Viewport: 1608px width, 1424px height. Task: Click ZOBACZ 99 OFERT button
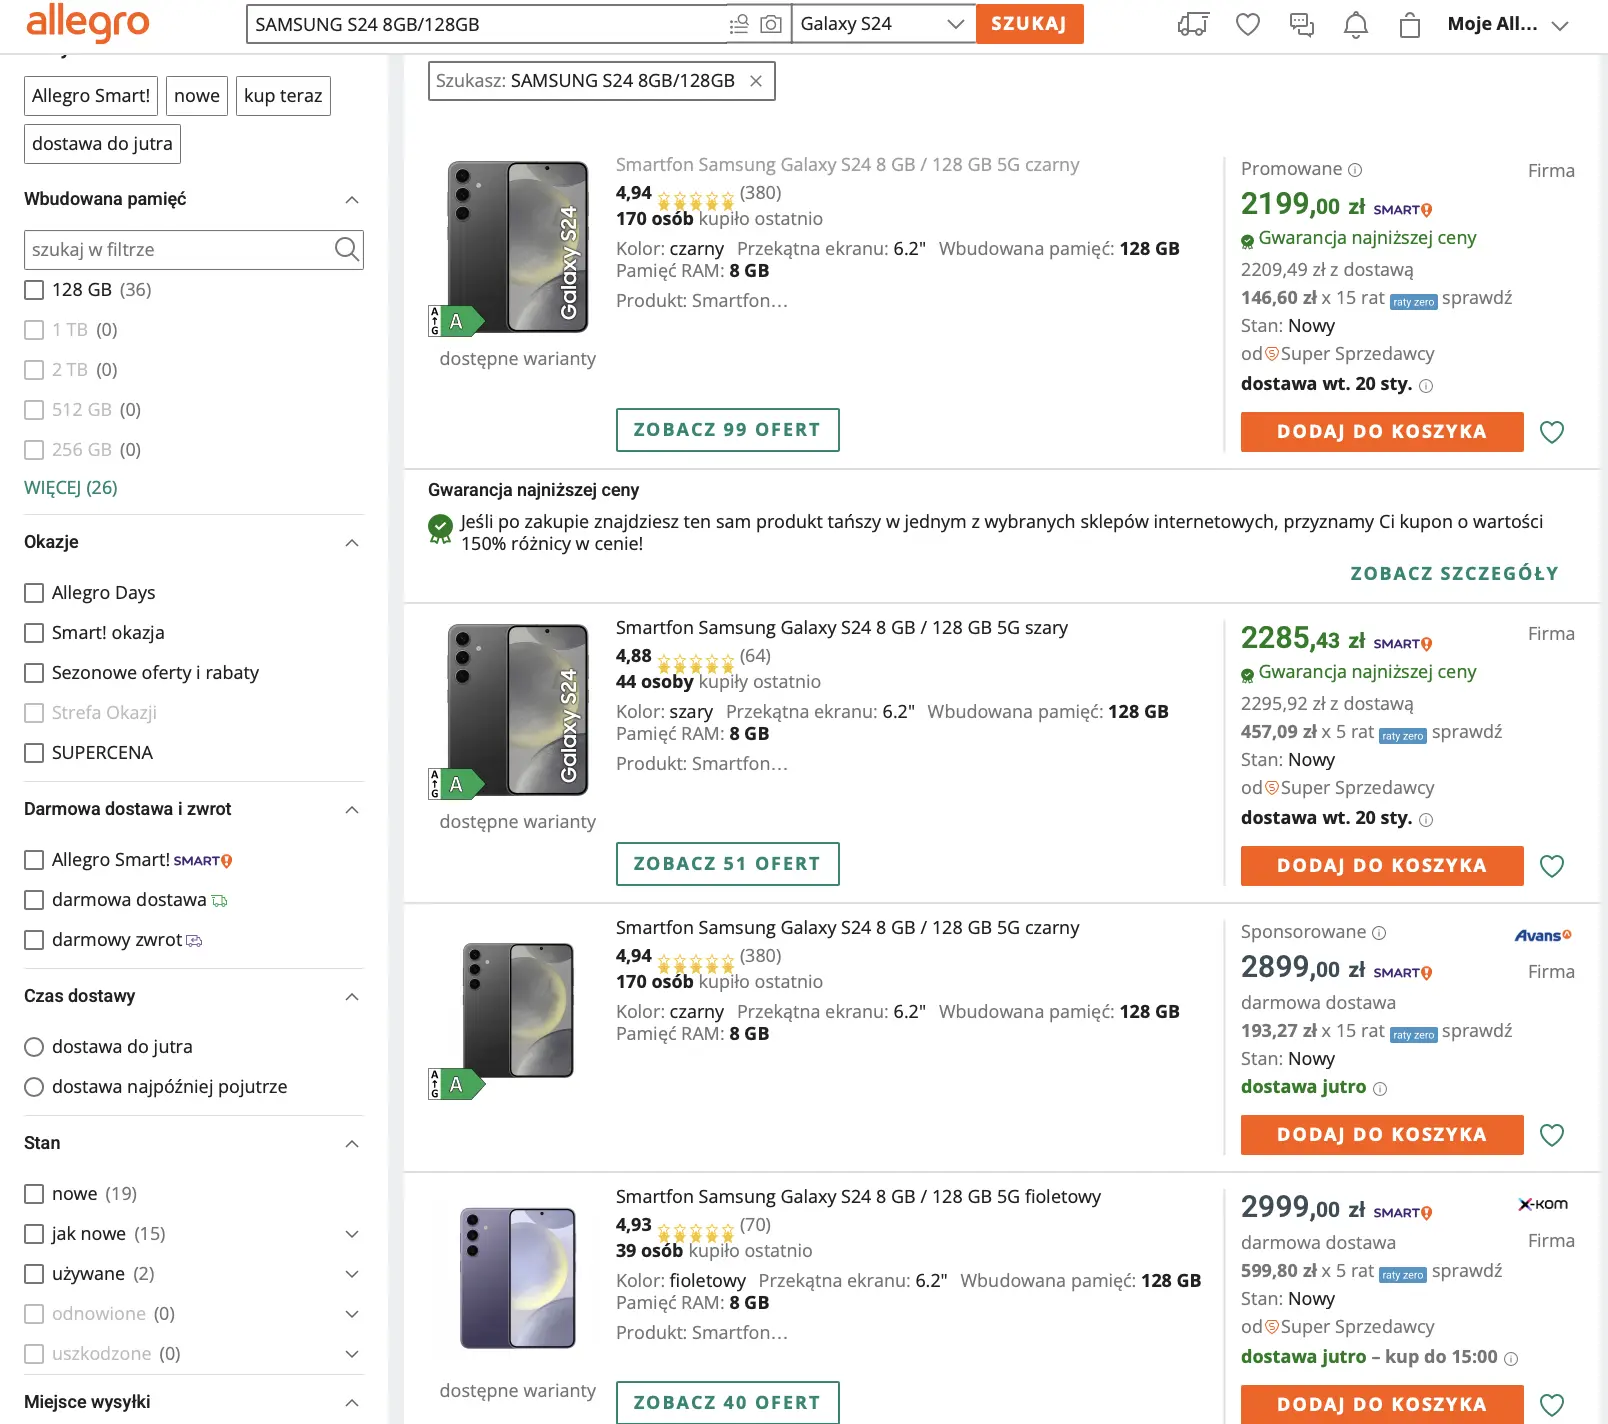727,429
